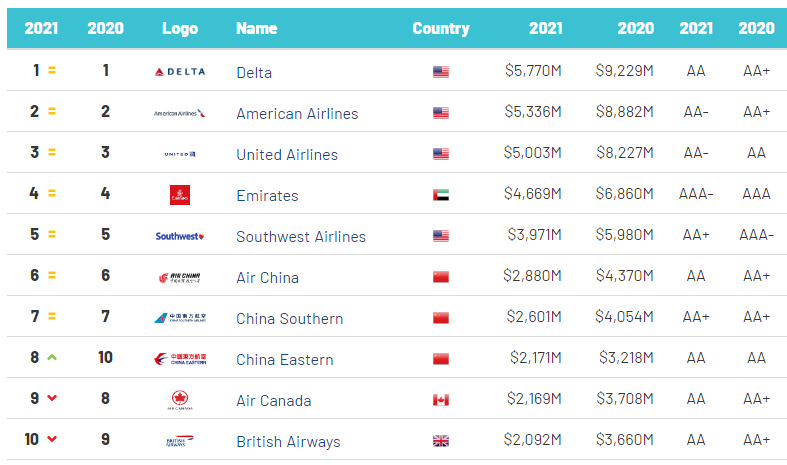This screenshot has height=465, width=787.
Task: Click the Delta airline logo
Action: [x=180, y=72]
